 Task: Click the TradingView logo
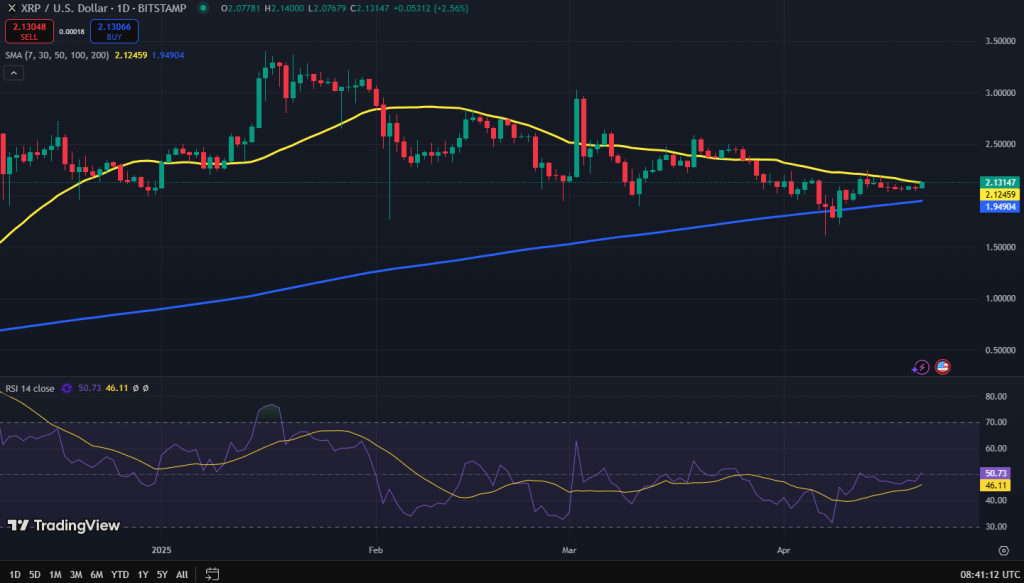(64, 525)
